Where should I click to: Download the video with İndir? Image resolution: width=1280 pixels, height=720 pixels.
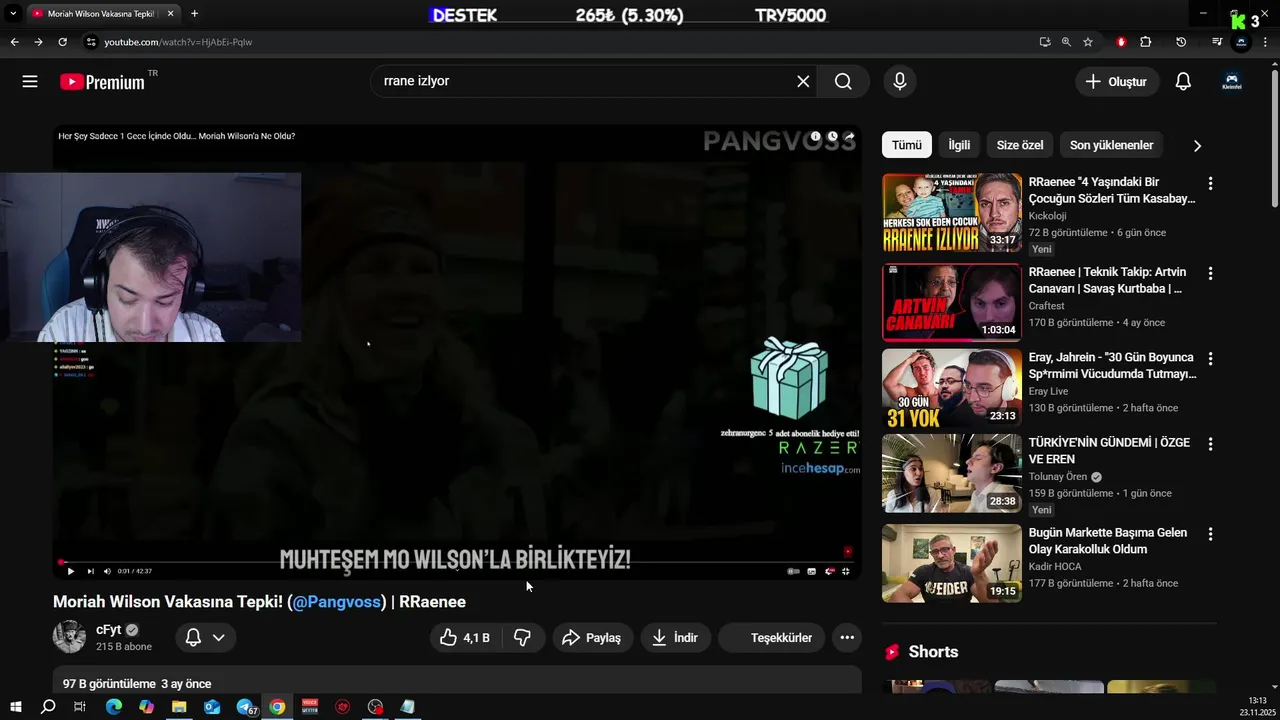tap(675, 637)
